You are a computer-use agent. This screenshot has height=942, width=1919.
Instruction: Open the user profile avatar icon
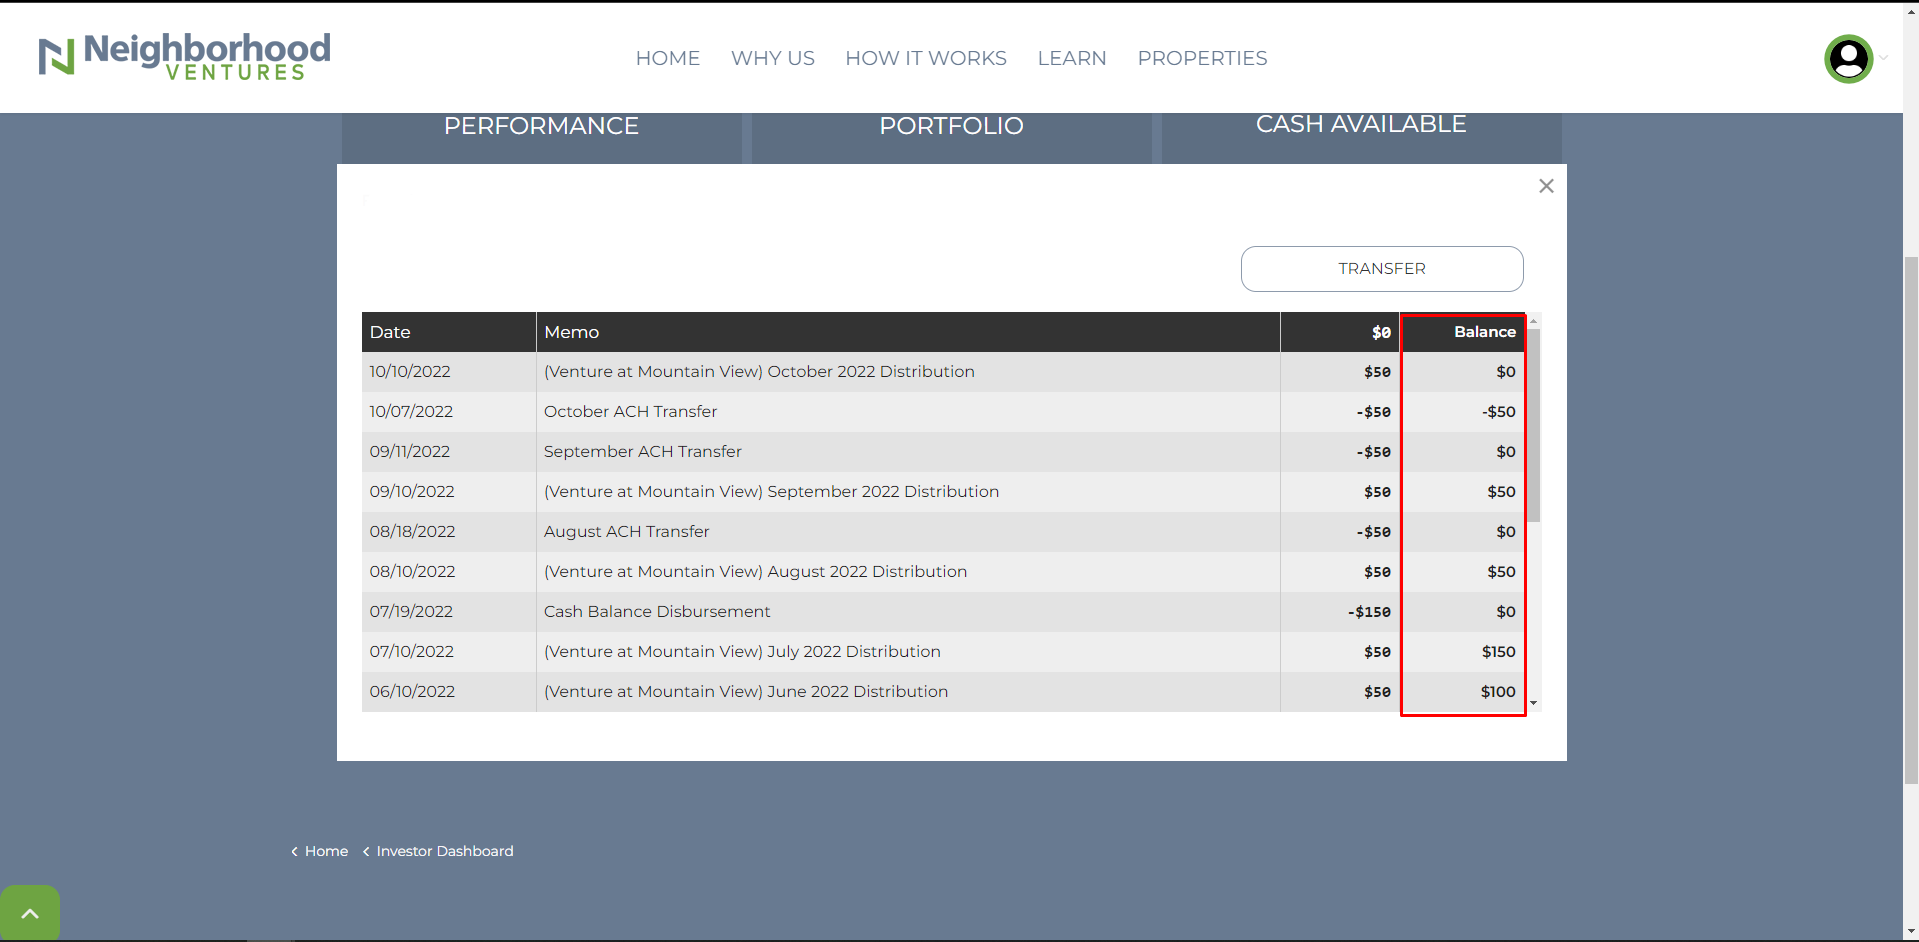point(1848,59)
